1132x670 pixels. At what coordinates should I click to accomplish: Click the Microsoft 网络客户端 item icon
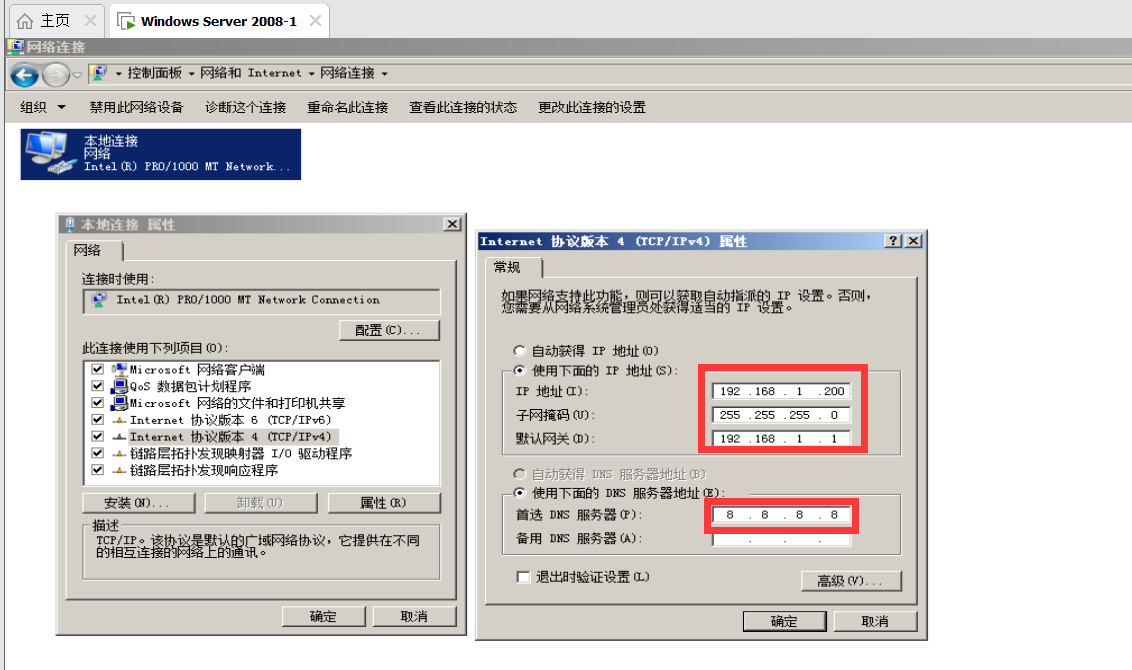click(119, 369)
